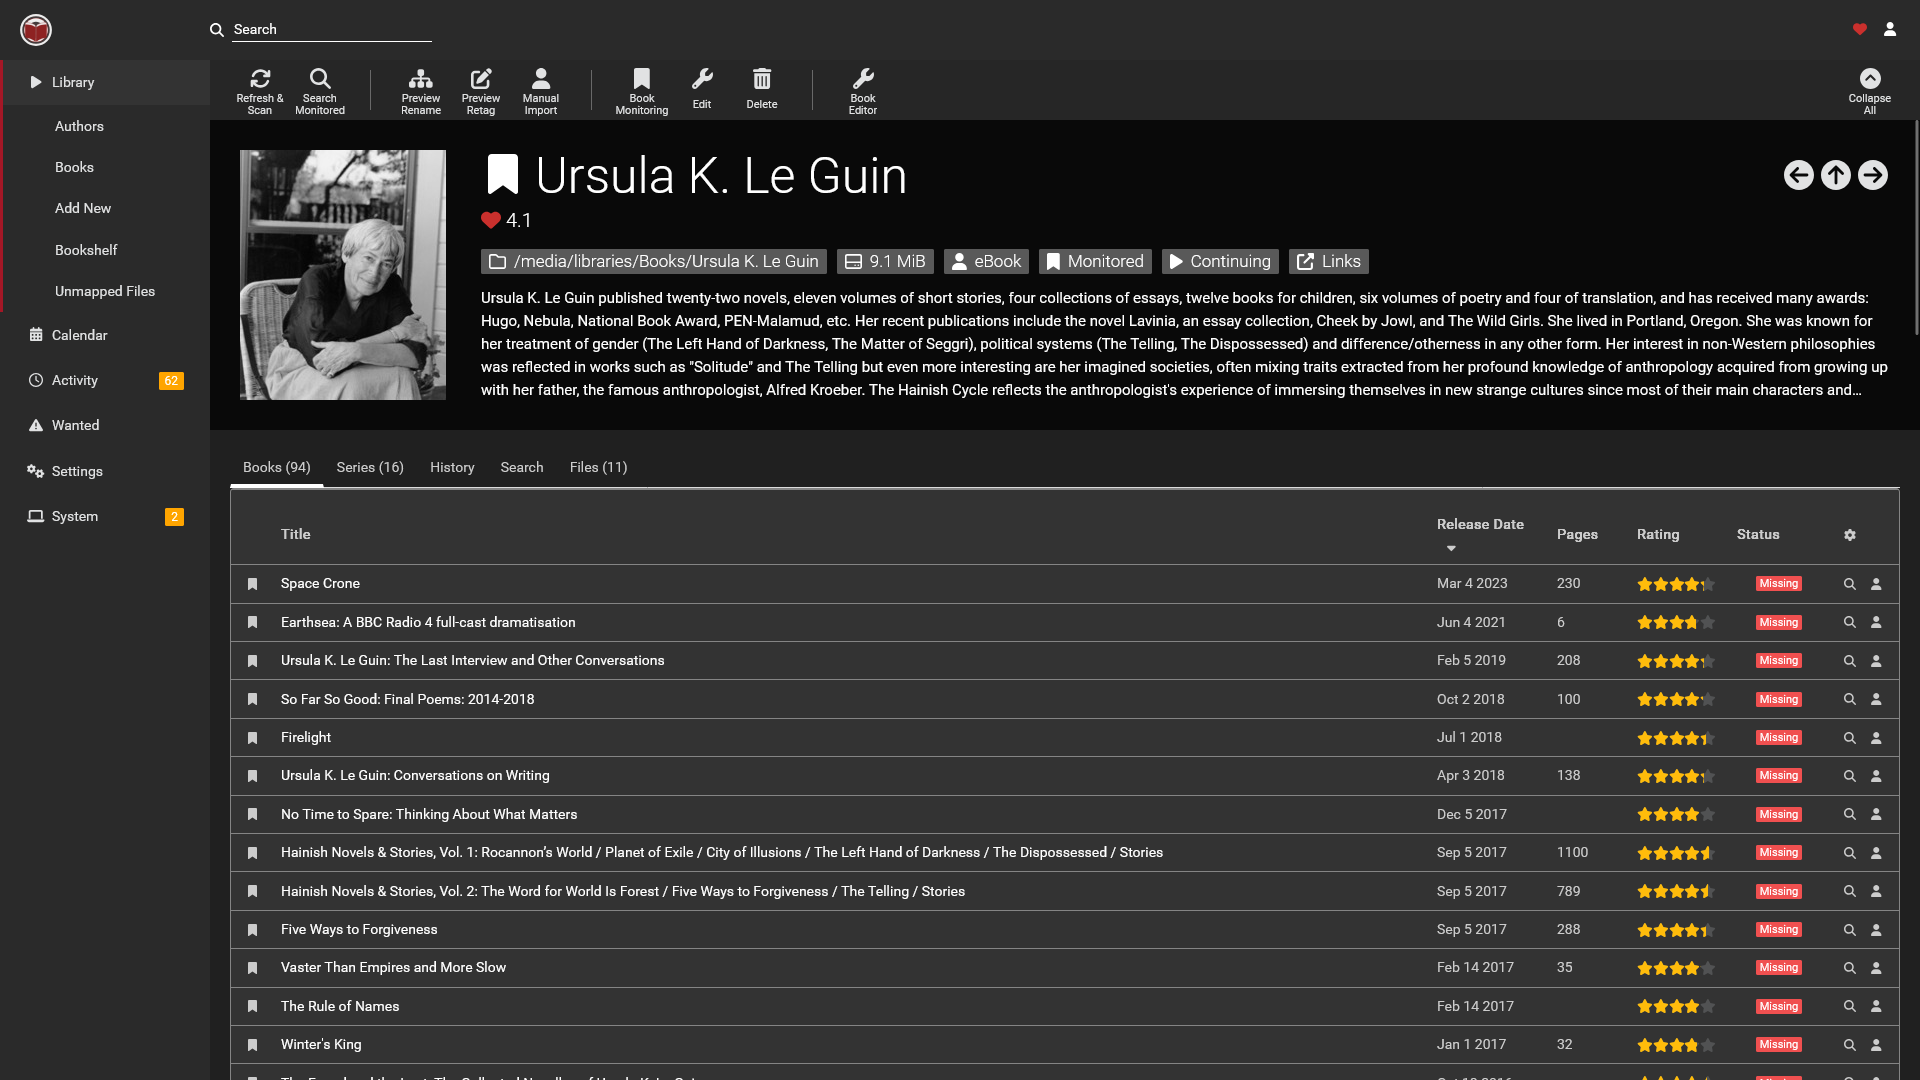Open Vaster Than Empires and More Slow
The width and height of the screenshot is (1920, 1080).
tap(393, 967)
